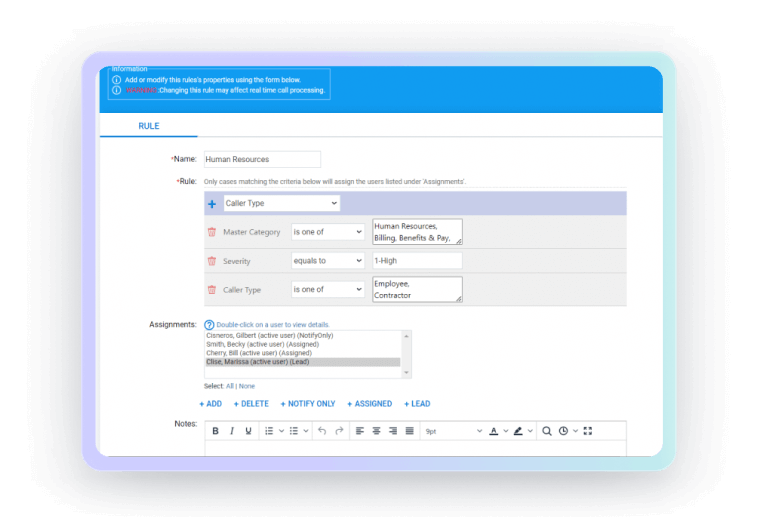Remove the Severity criteria with trash icon
757x523 pixels.
pyautogui.click(x=211, y=261)
